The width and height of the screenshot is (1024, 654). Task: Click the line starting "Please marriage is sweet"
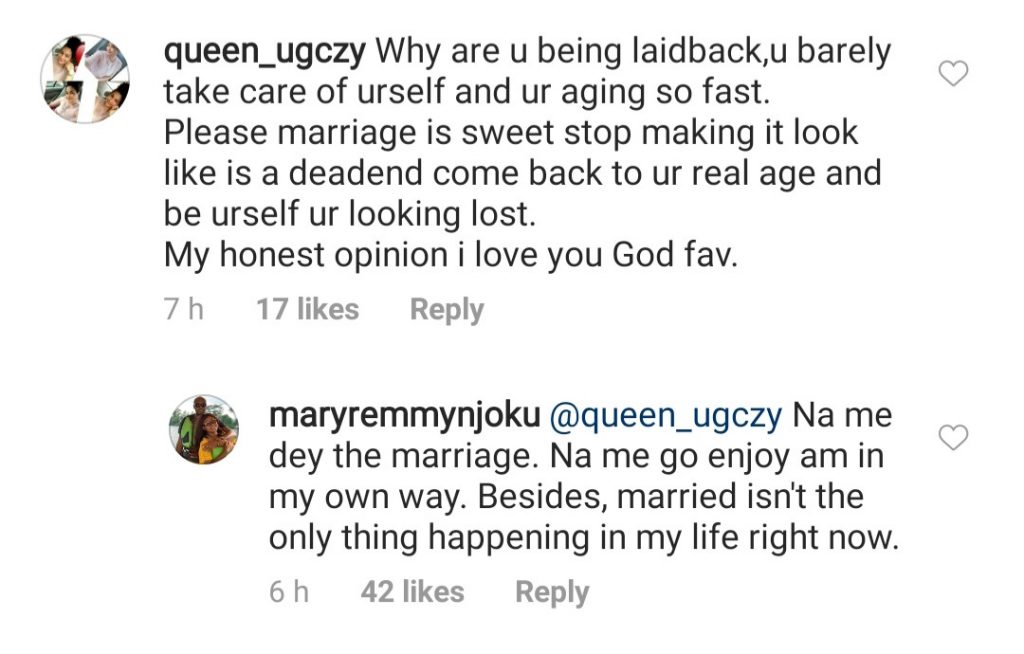[510, 133]
